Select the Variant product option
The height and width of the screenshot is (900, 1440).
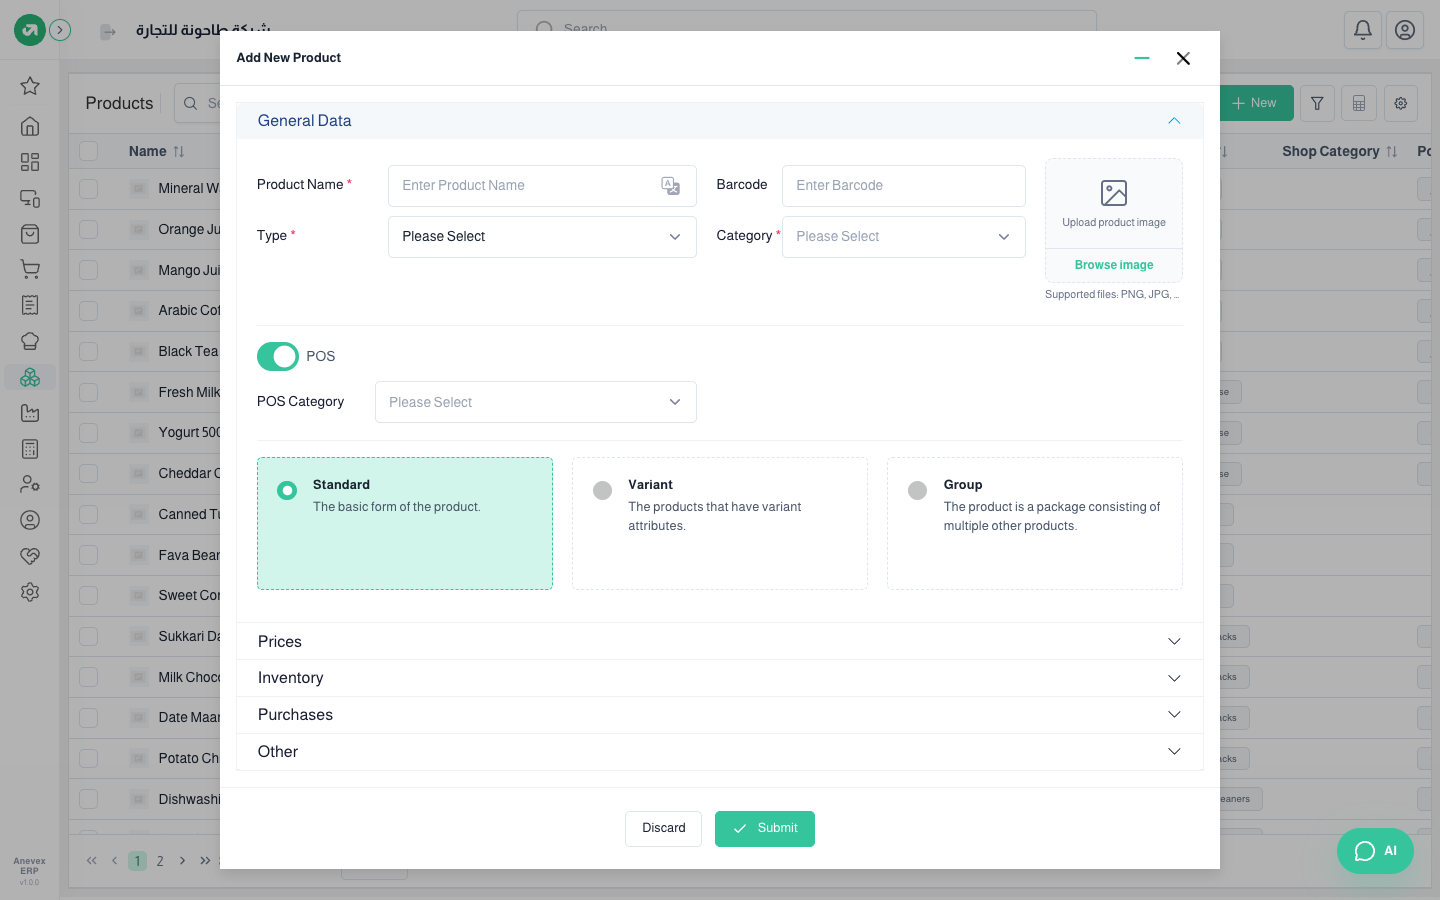coord(720,523)
